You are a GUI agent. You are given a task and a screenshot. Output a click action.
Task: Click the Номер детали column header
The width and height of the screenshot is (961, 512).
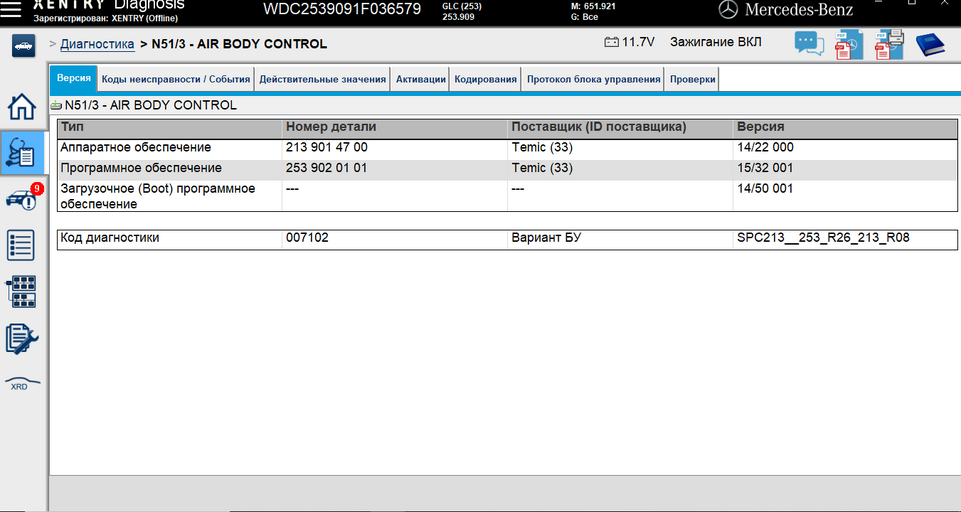(395, 128)
